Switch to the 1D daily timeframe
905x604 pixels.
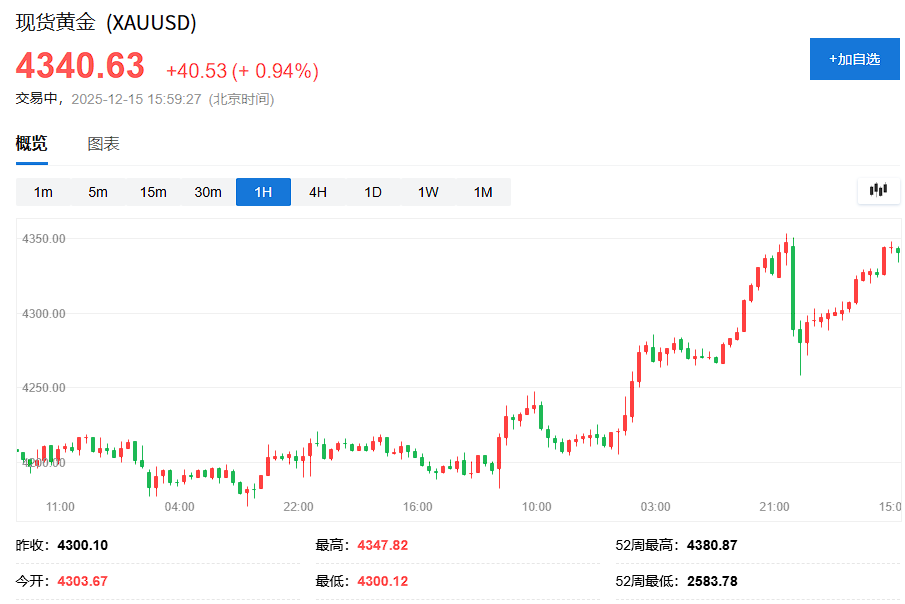pos(372,191)
